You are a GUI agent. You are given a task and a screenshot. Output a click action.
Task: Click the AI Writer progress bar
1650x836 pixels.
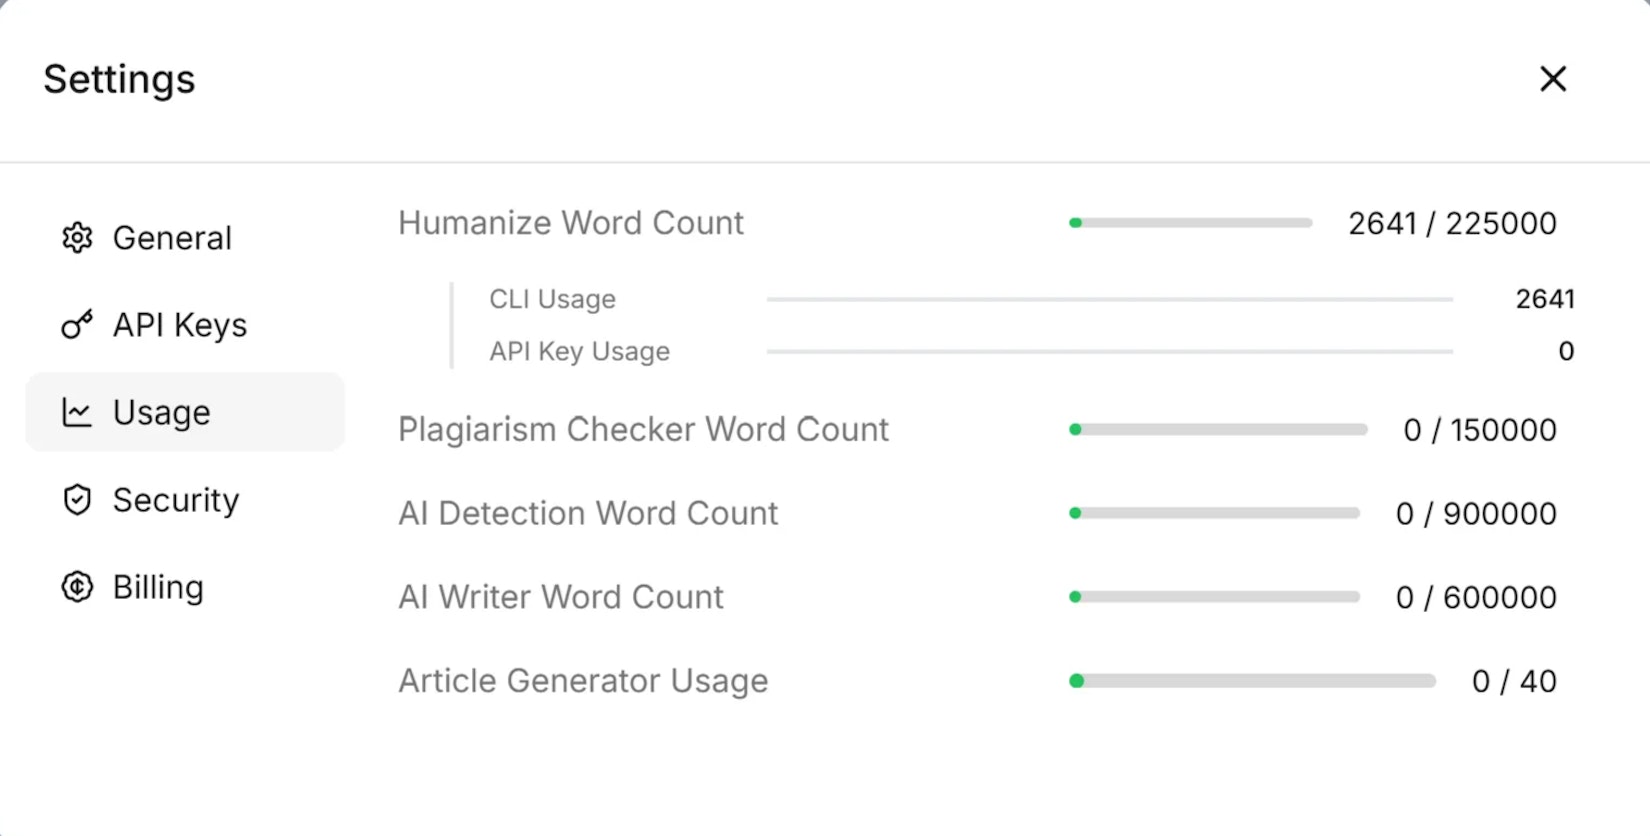(1214, 597)
